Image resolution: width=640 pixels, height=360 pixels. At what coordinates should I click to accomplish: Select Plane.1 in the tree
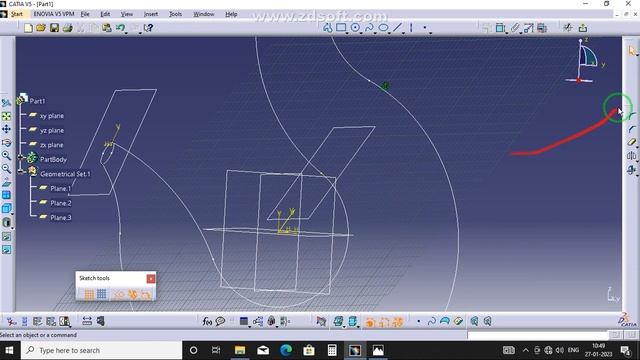coord(60,189)
